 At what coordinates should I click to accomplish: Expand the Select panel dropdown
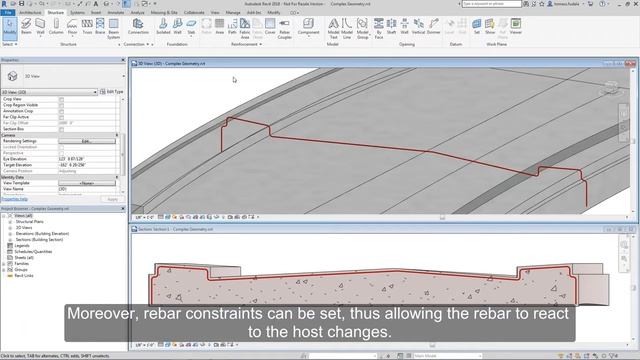coord(10,44)
